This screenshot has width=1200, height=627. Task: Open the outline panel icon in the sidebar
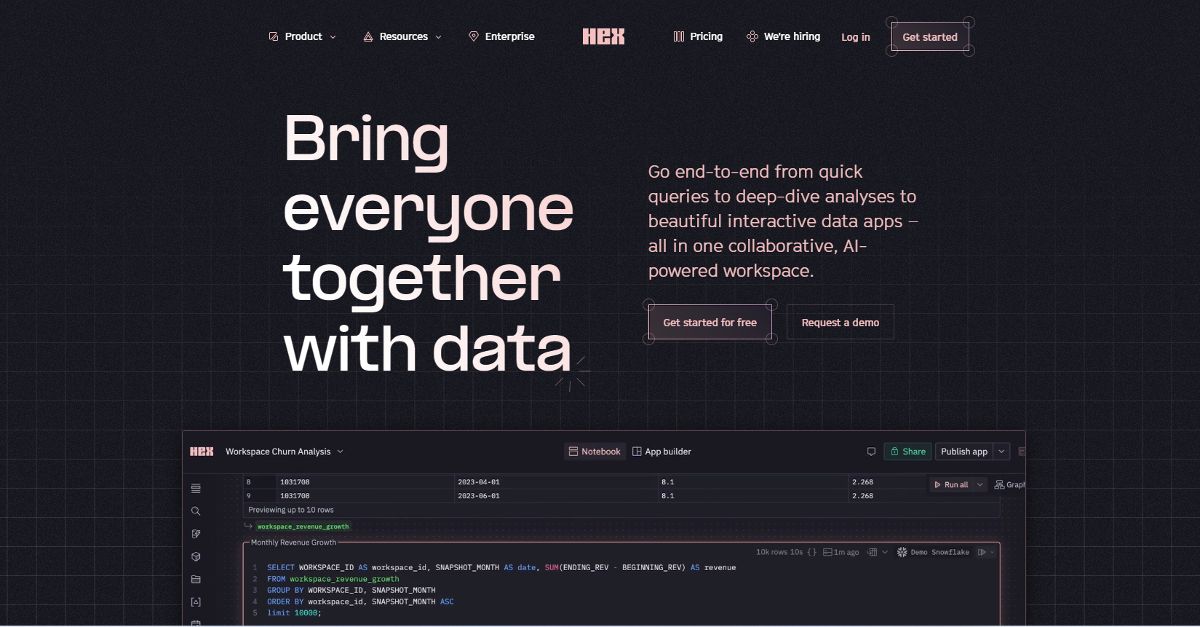coord(195,488)
